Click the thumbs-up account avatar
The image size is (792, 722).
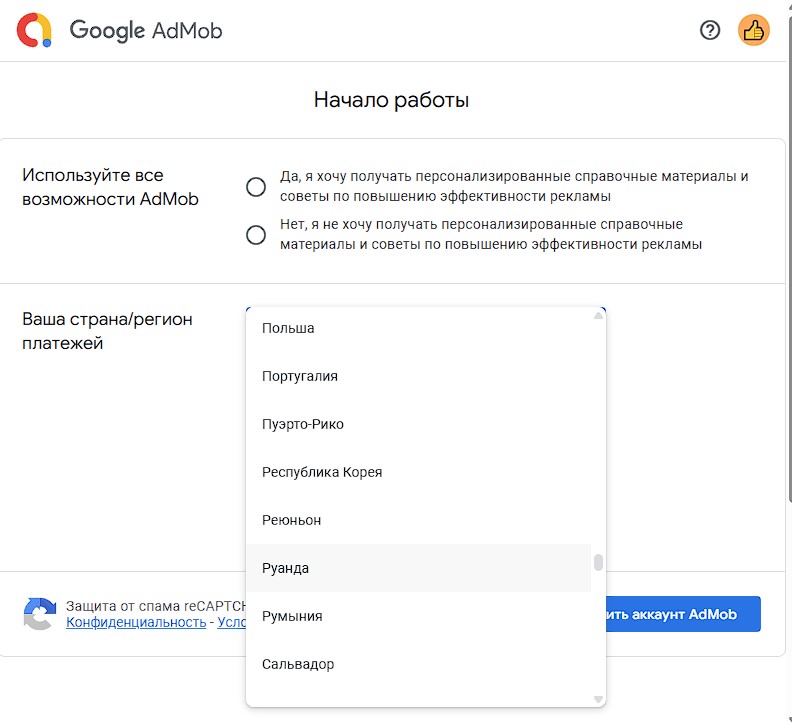[754, 30]
